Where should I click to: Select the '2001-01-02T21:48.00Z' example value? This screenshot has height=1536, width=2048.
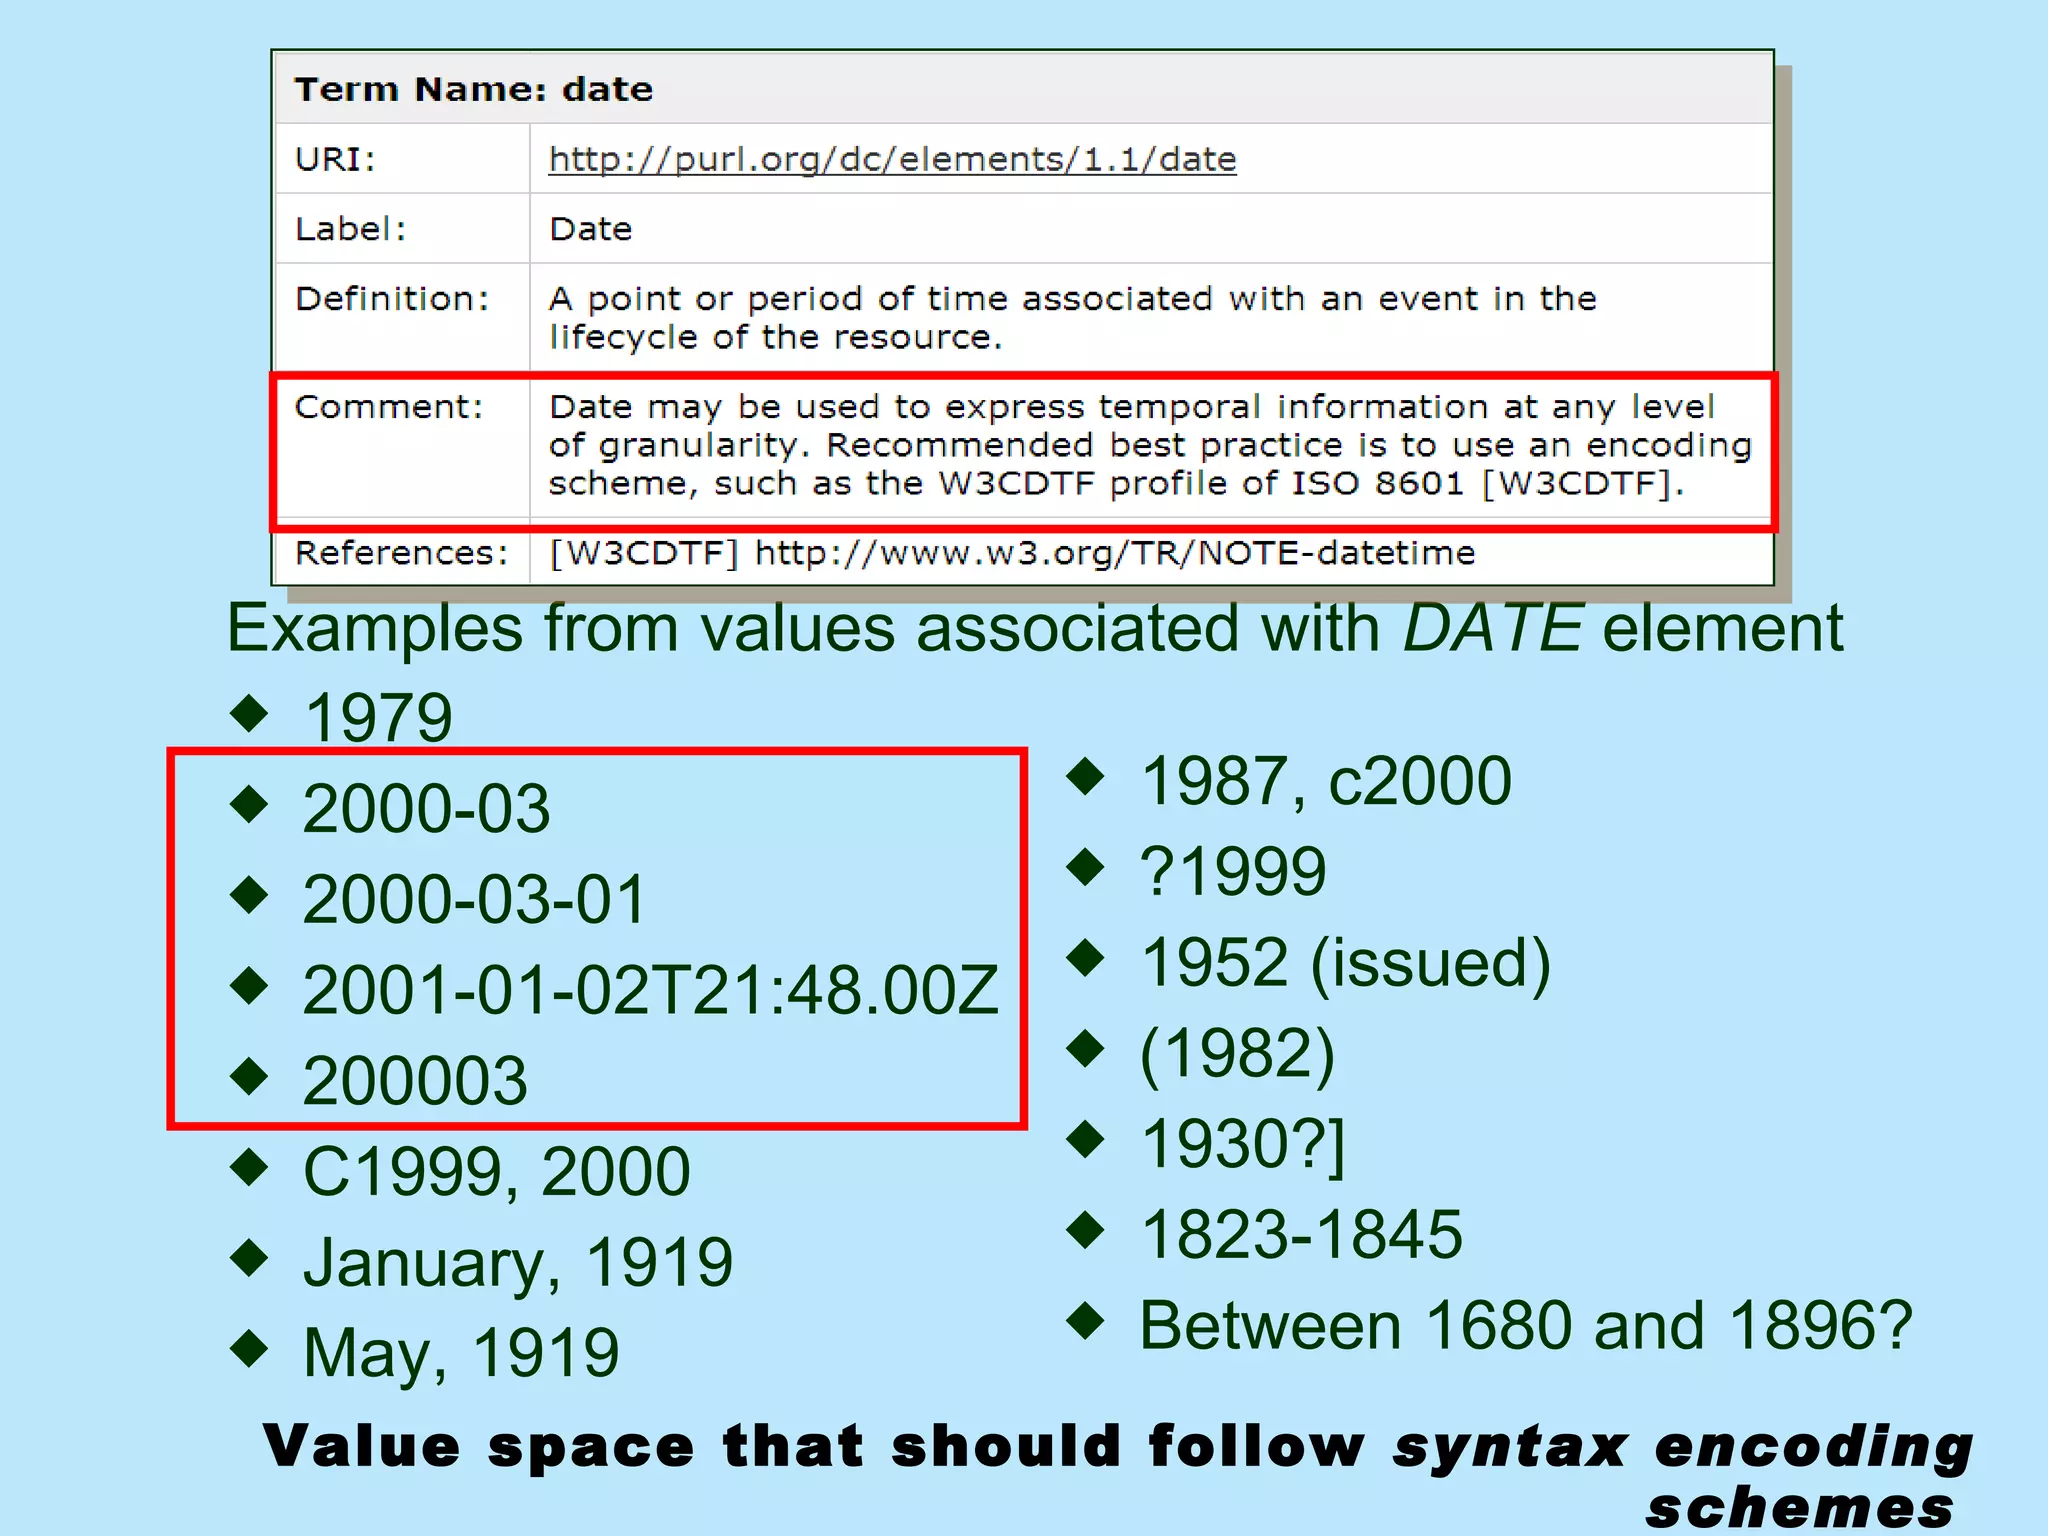pyautogui.click(x=651, y=990)
